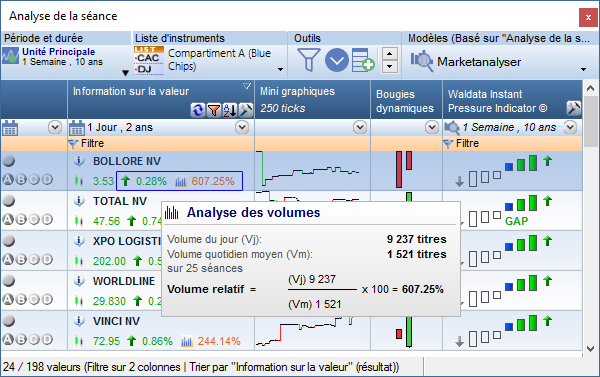This screenshot has height=377, width=600.
Task: Click the candlestick icon beside 72.95 price
Action: (x=79, y=341)
